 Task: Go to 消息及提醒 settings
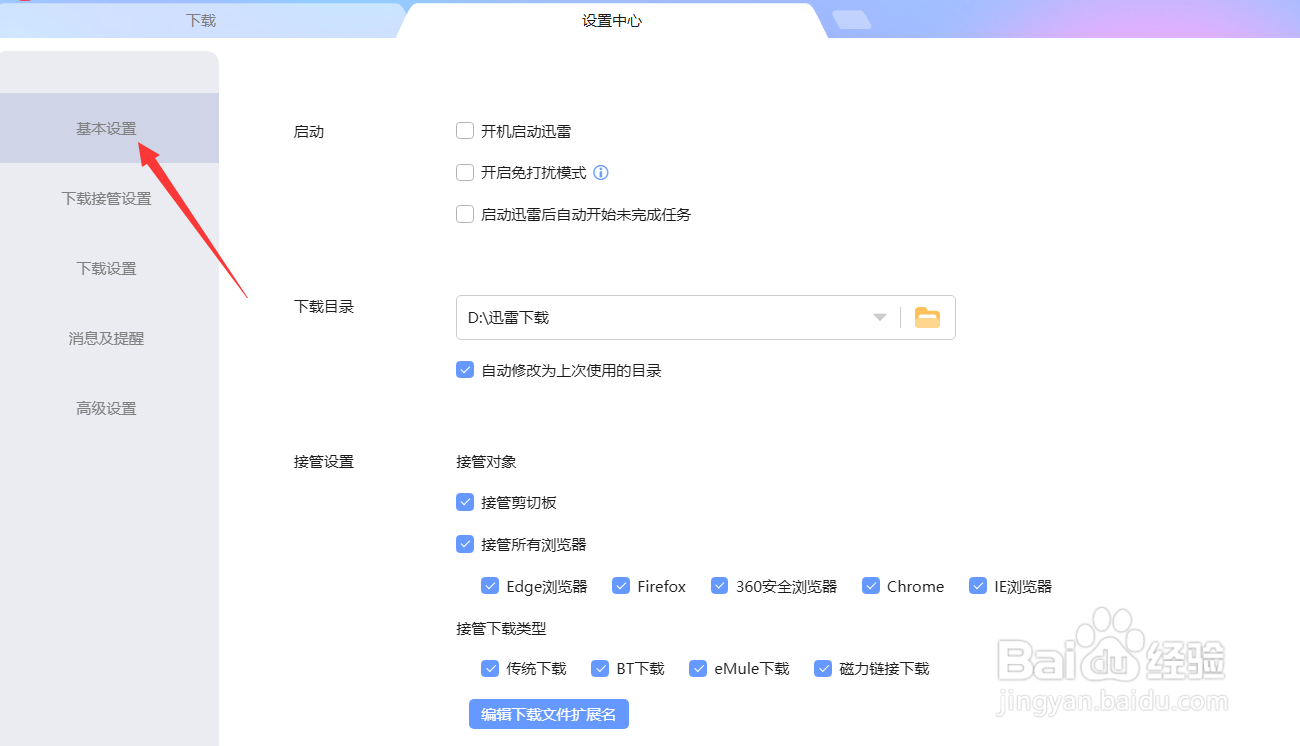[x=106, y=338]
